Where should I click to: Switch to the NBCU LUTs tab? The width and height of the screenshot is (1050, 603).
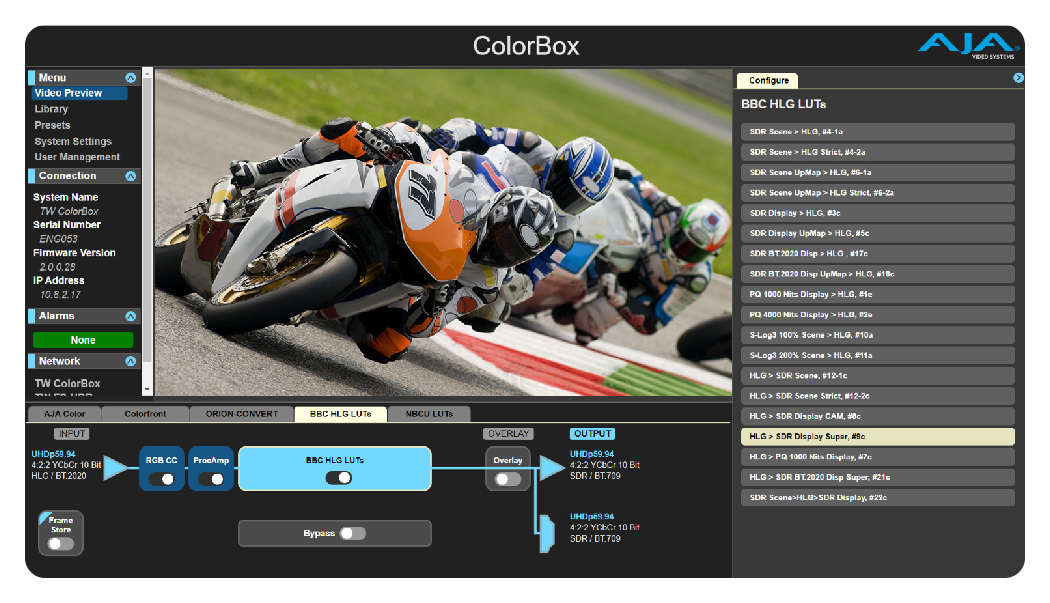click(x=429, y=414)
